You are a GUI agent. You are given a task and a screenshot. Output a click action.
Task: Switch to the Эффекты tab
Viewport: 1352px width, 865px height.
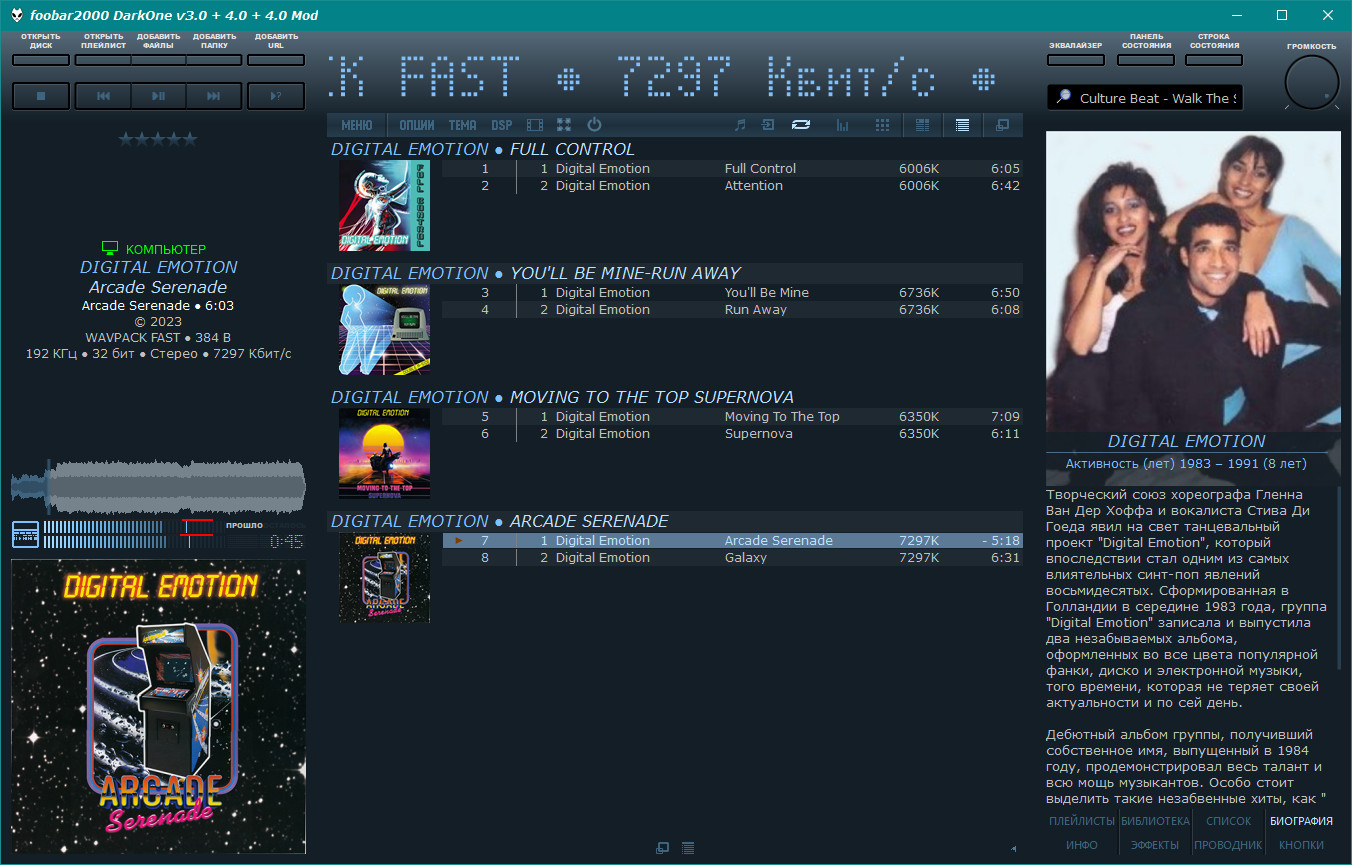(1155, 845)
